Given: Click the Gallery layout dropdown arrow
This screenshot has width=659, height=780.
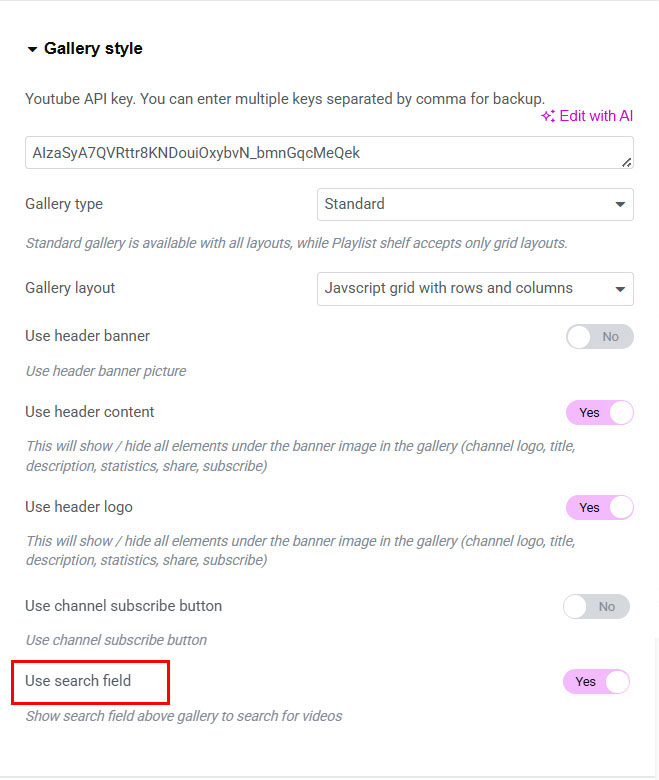Looking at the screenshot, I should click(619, 289).
